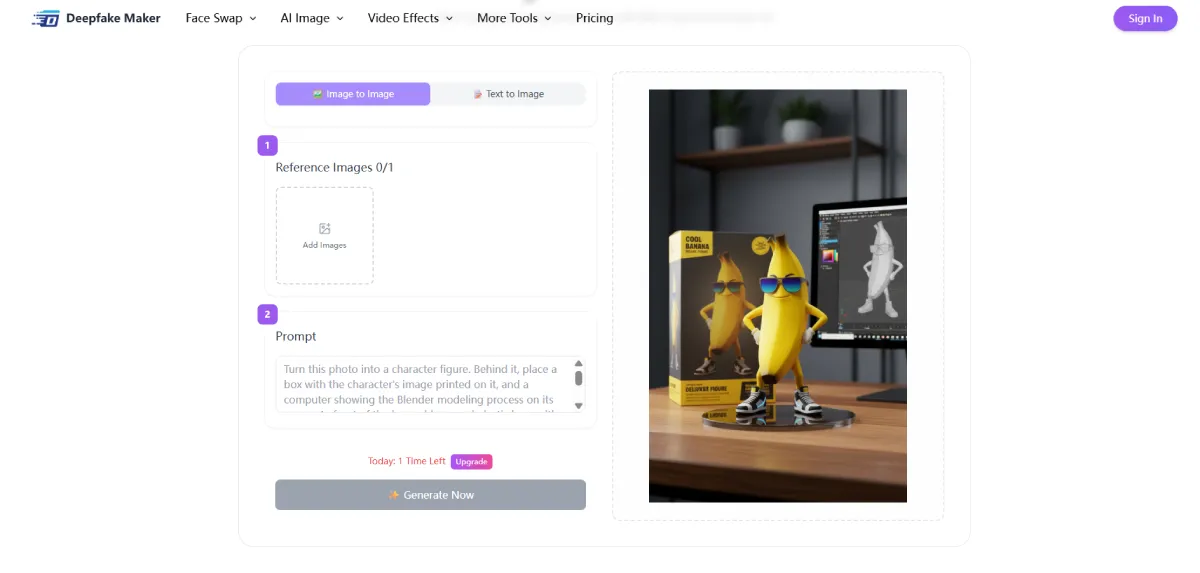Open the AI Image dropdown
The height and width of the screenshot is (573, 1200).
pos(312,18)
